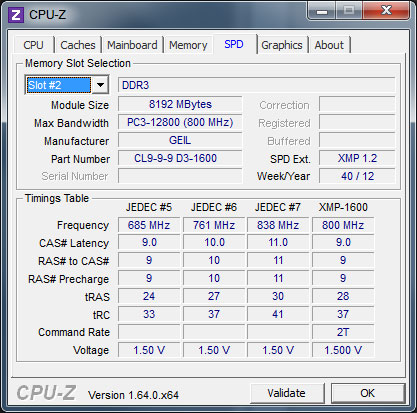This screenshot has height=413, width=417.
Task: Click the tRC value 41
Action: pyautogui.click(x=278, y=314)
